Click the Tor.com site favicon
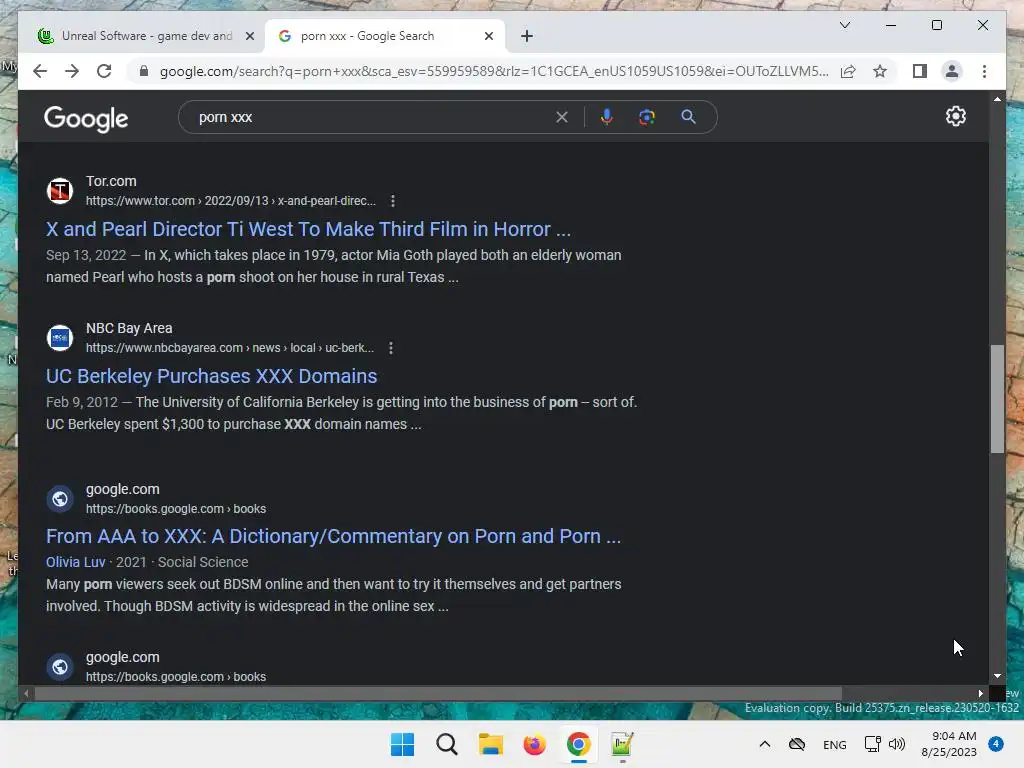Screen dimensions: 1024x768 pos(60,191)
